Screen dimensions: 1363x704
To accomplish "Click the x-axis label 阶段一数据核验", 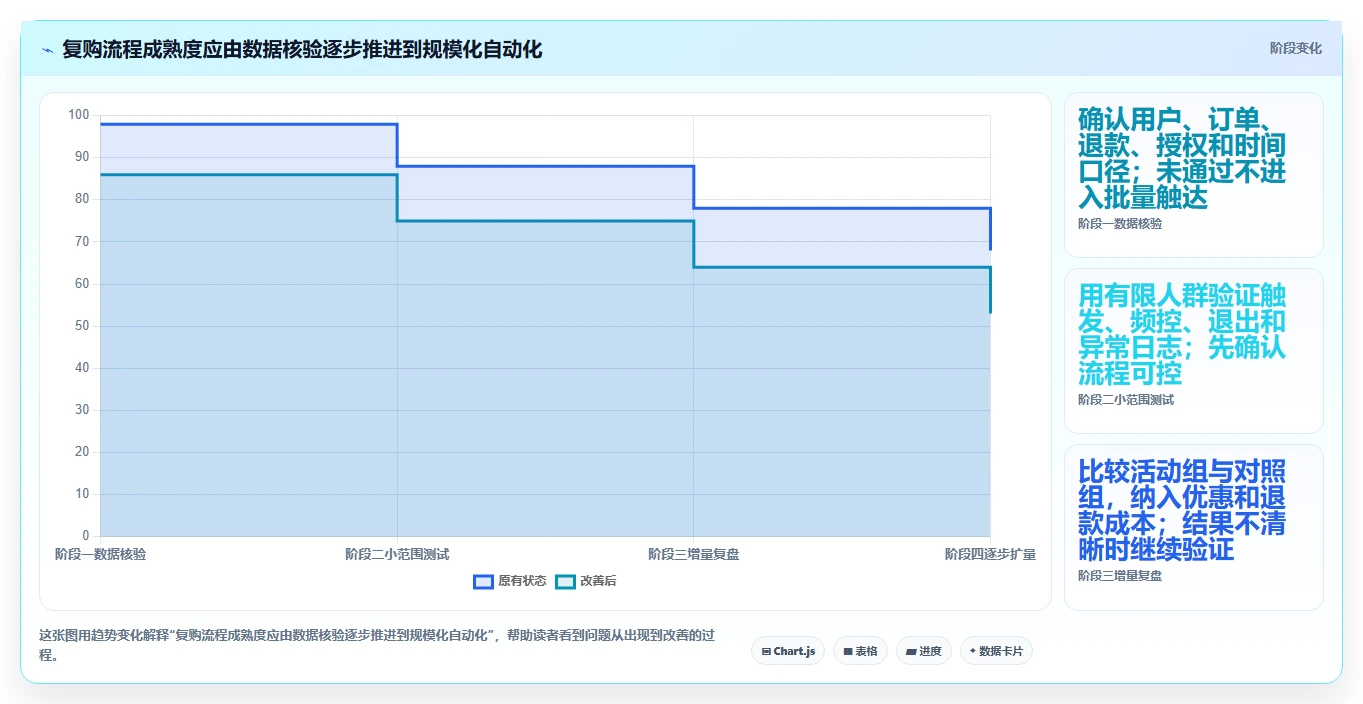I will coord(100,554).
